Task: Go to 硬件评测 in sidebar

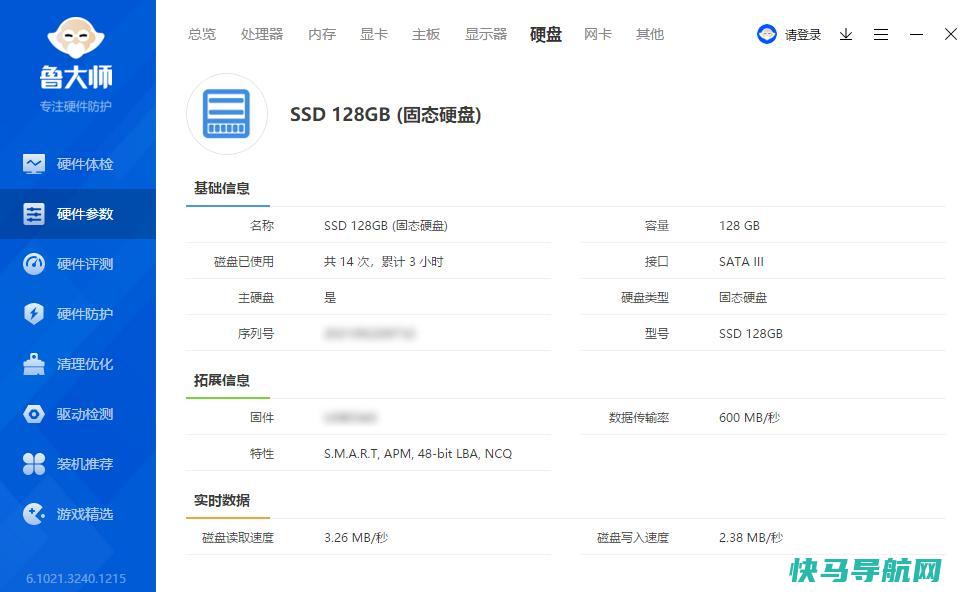Action: pos(85,264)
